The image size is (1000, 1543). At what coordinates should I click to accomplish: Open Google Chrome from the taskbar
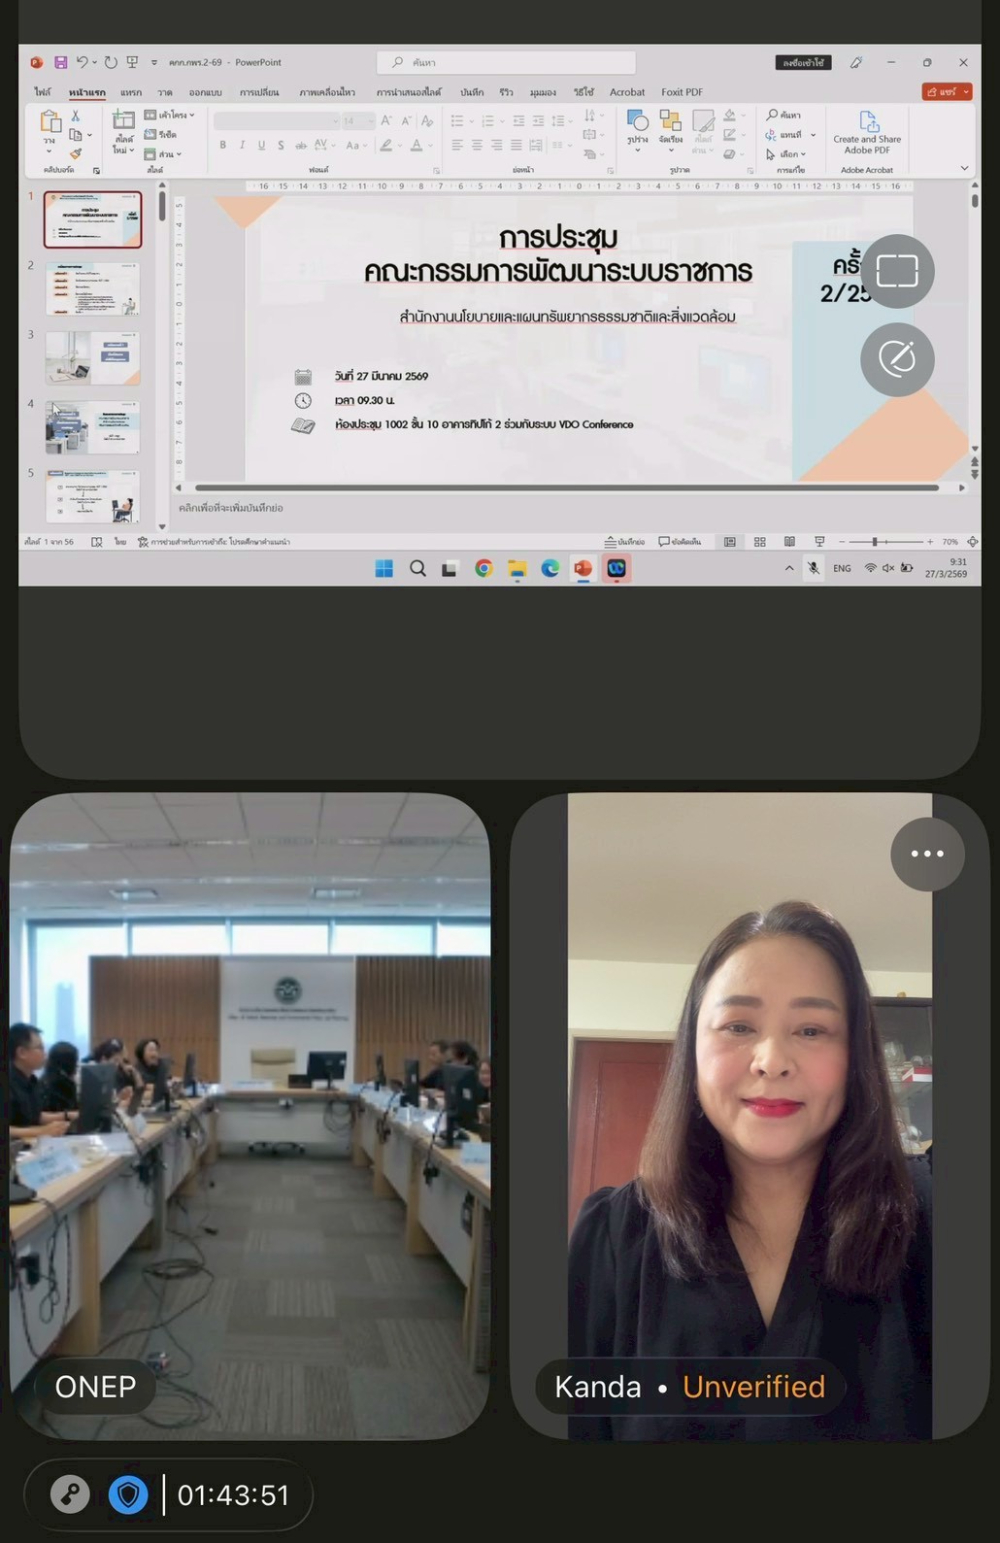[x=484, y=568]
